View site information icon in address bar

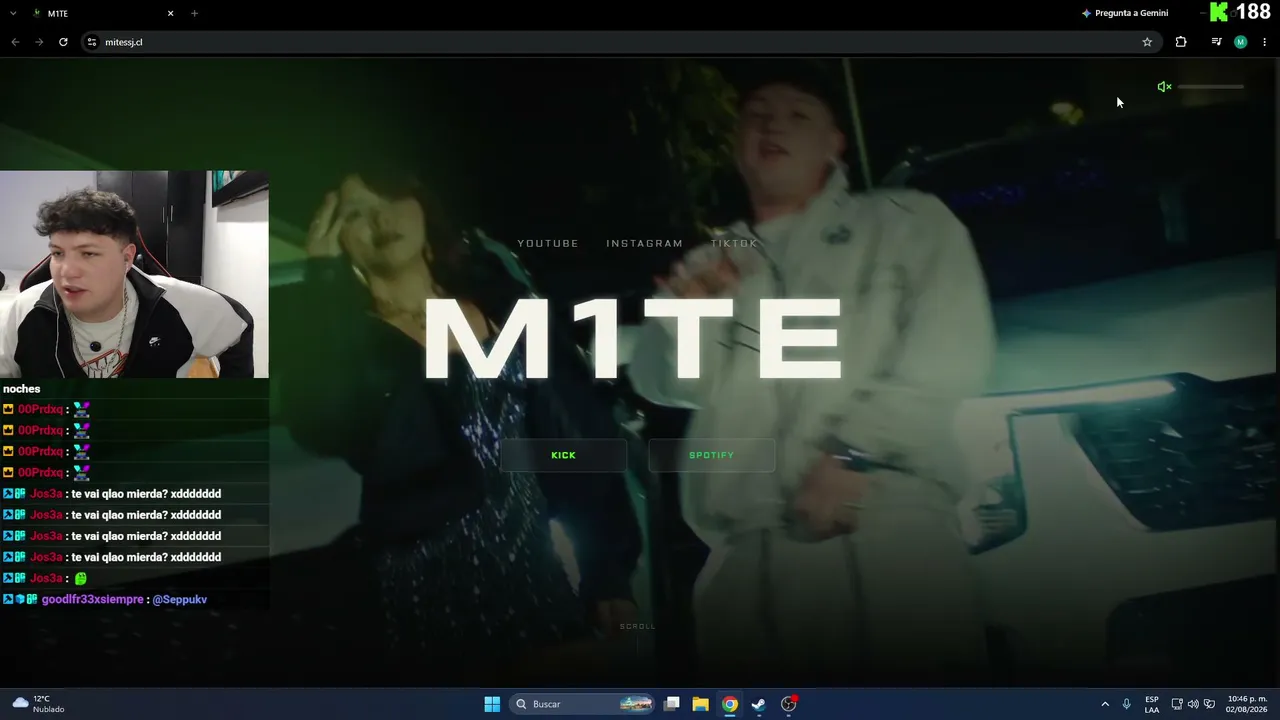pos(91,42)
